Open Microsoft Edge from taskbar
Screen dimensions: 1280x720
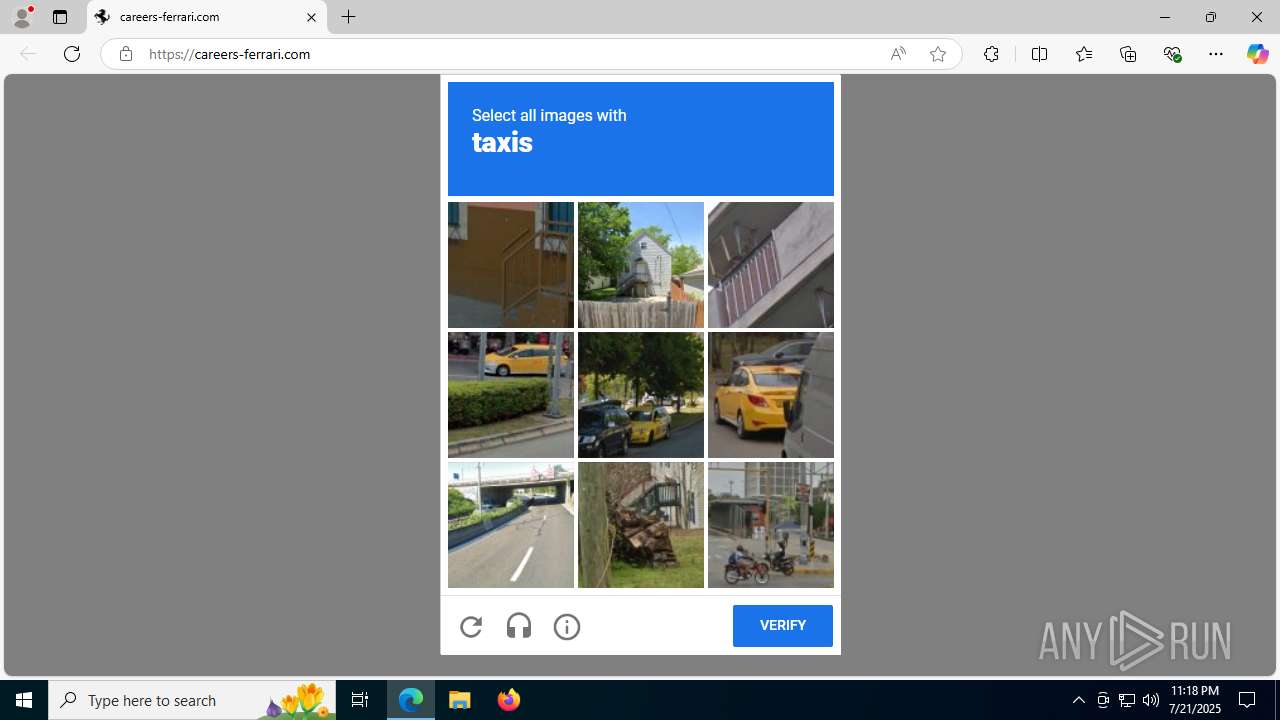pos(411,700)
